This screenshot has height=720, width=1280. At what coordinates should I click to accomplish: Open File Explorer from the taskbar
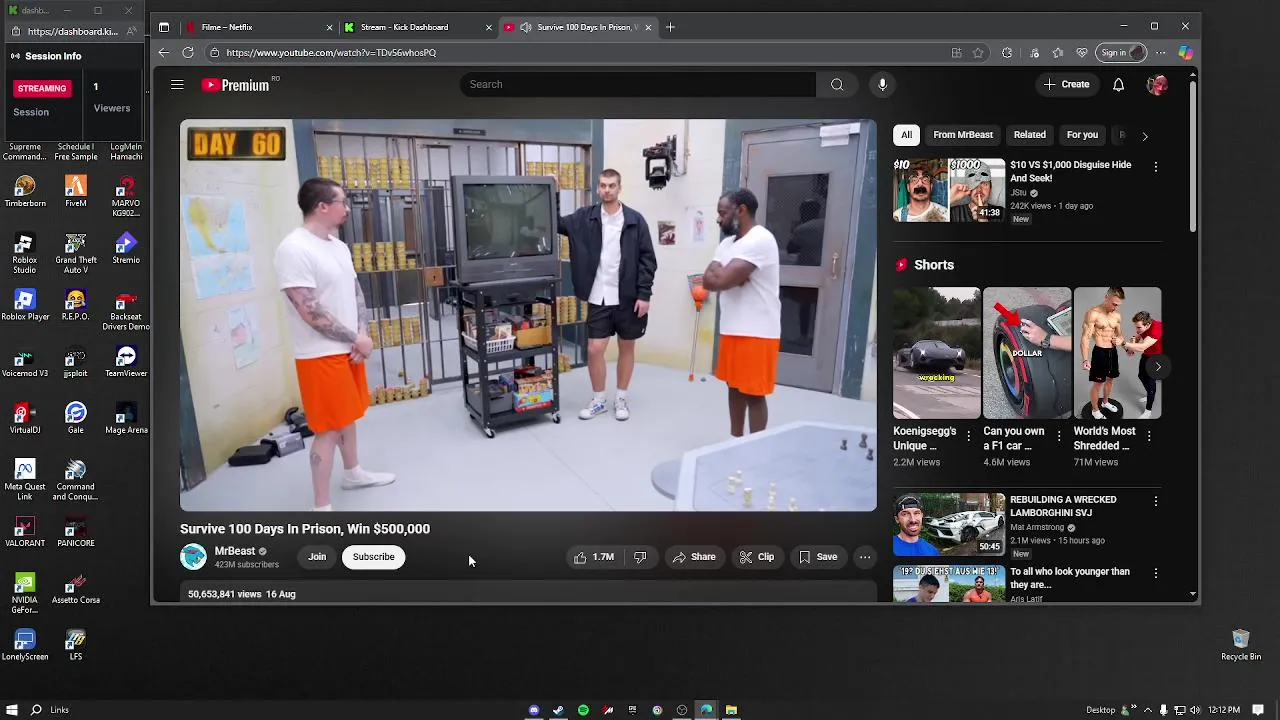pos(731,710)
